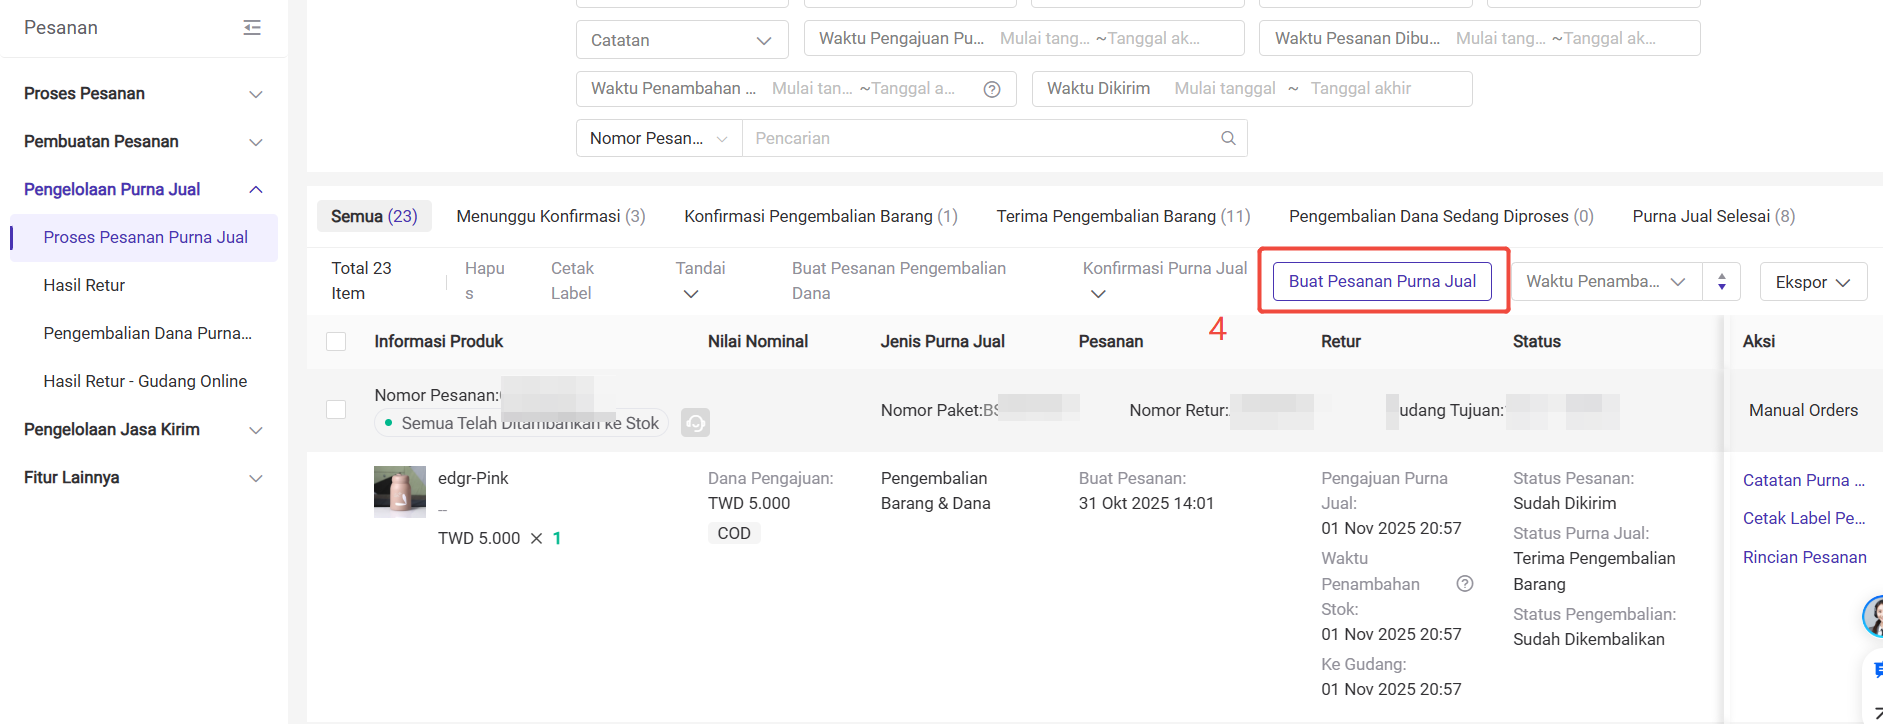This screenshot has height=724, width=1883.
Task: Expand the Ekspor dropdown
Action: coord(1813,282)
